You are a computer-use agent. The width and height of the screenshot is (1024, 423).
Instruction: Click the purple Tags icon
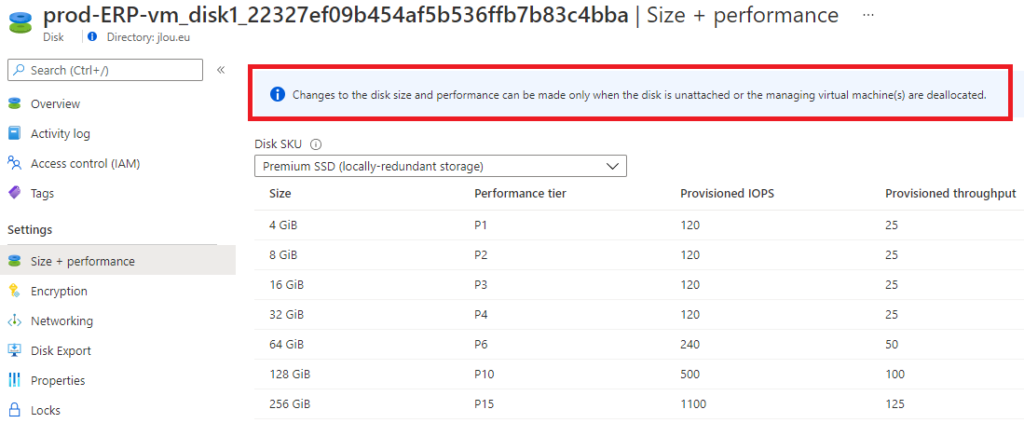click(x=14, y=193)
